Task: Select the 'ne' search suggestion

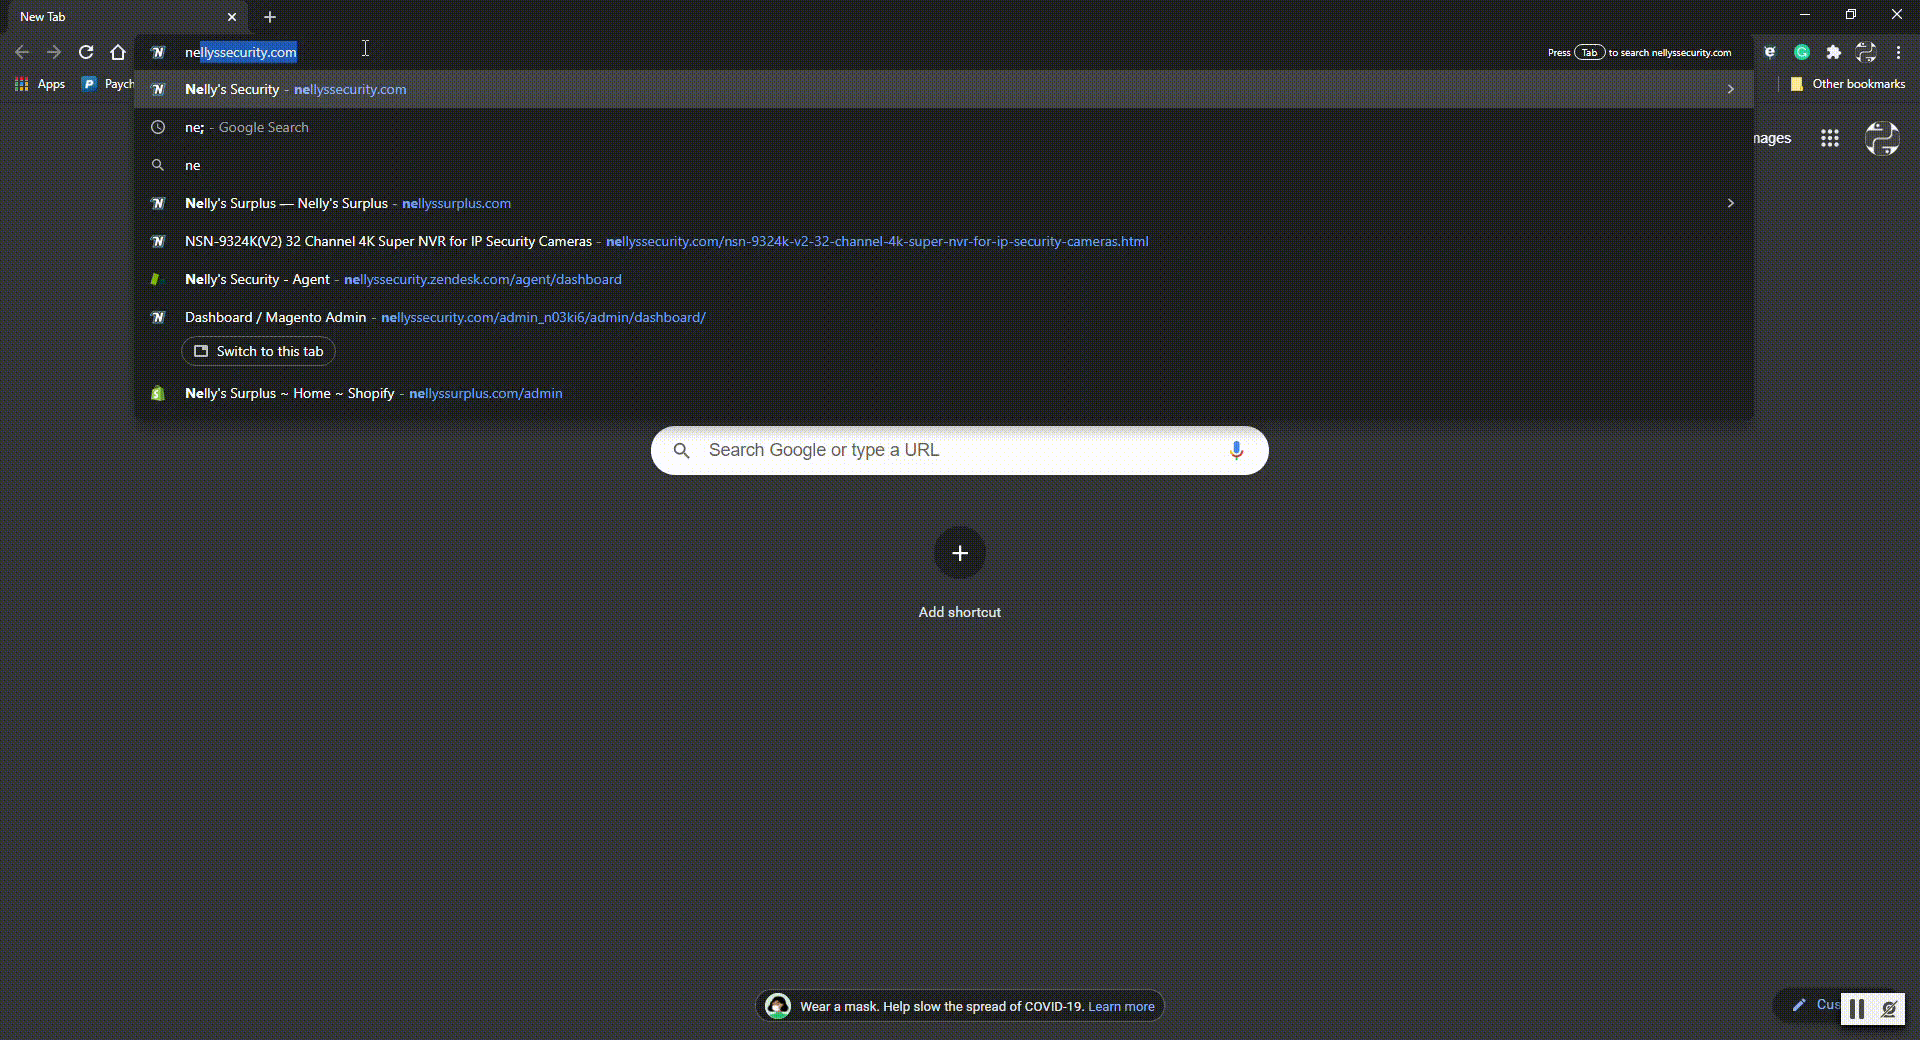Action: pos(944,165)
